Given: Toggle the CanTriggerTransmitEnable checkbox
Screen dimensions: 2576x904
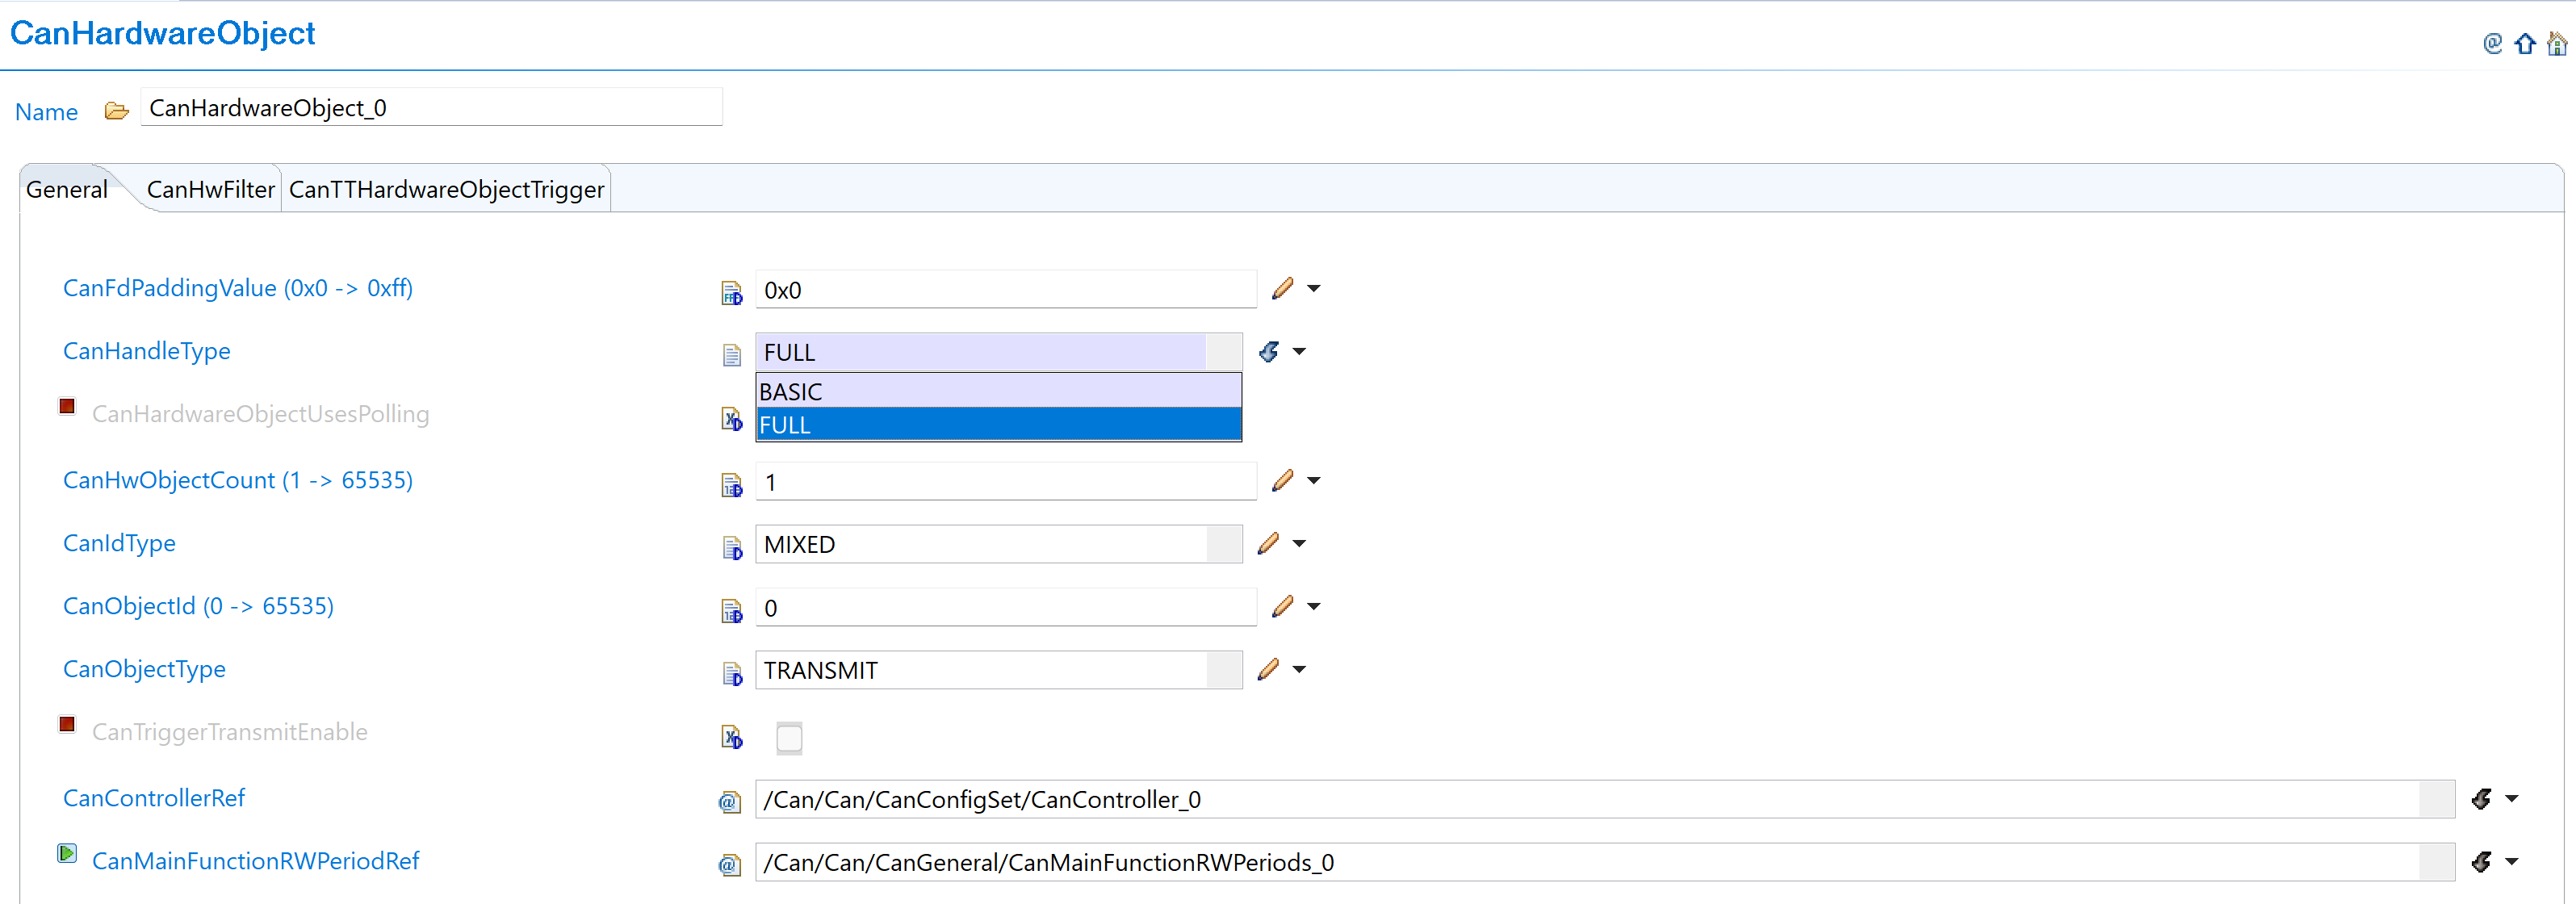Looking at the screenshot, I should (789, 738).
